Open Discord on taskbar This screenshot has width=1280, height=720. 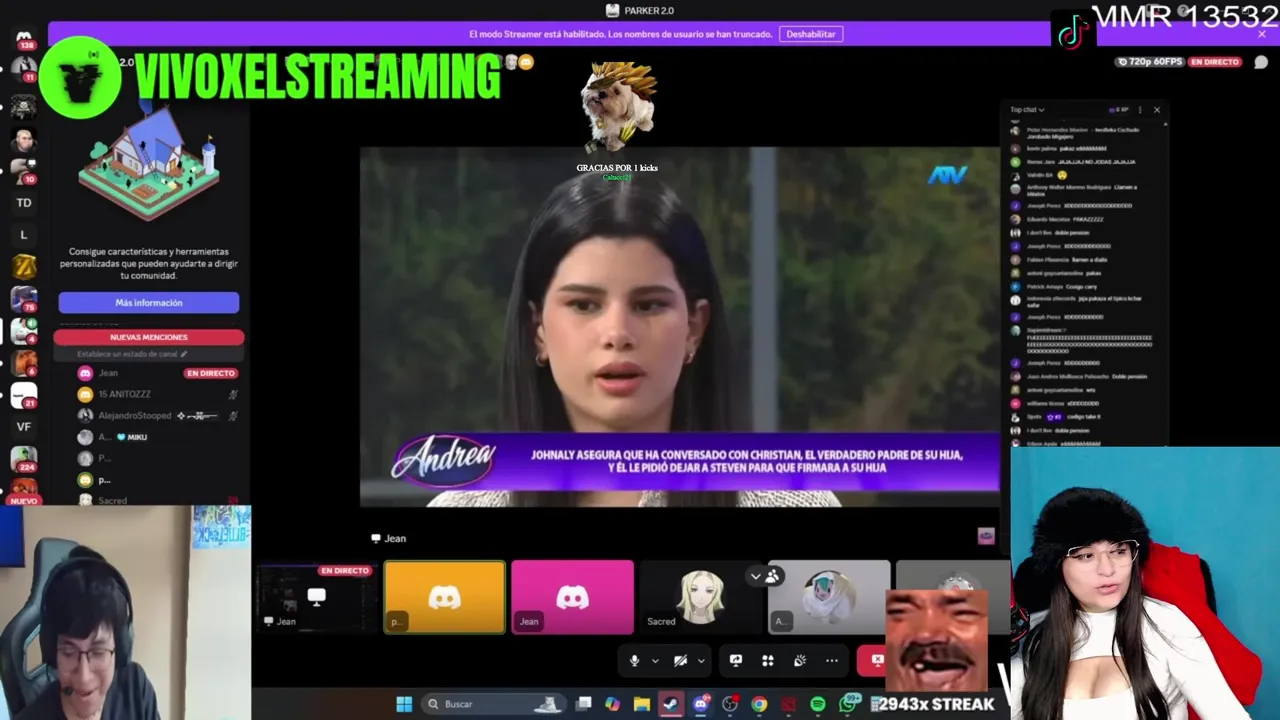click(x=700, y=704)
